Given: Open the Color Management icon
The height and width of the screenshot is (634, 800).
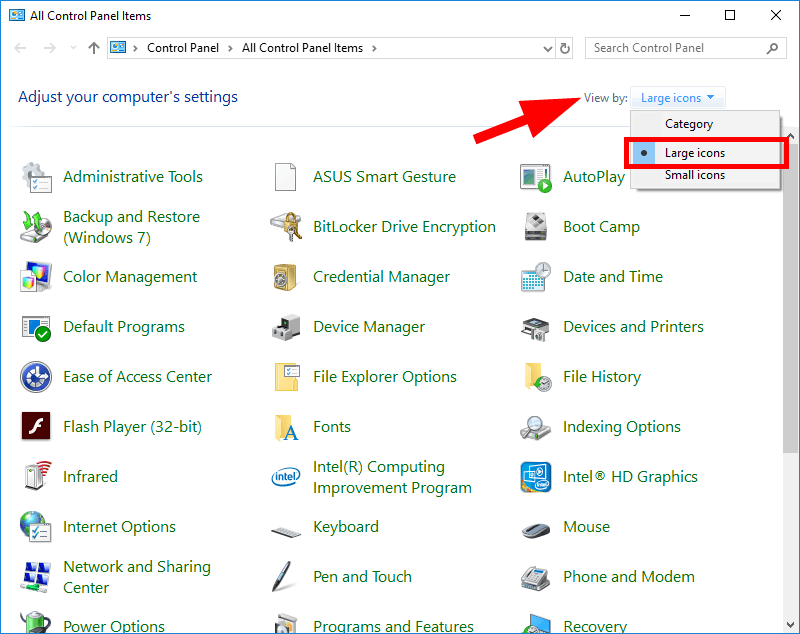Looking at the screenshot, I should 36,276.
